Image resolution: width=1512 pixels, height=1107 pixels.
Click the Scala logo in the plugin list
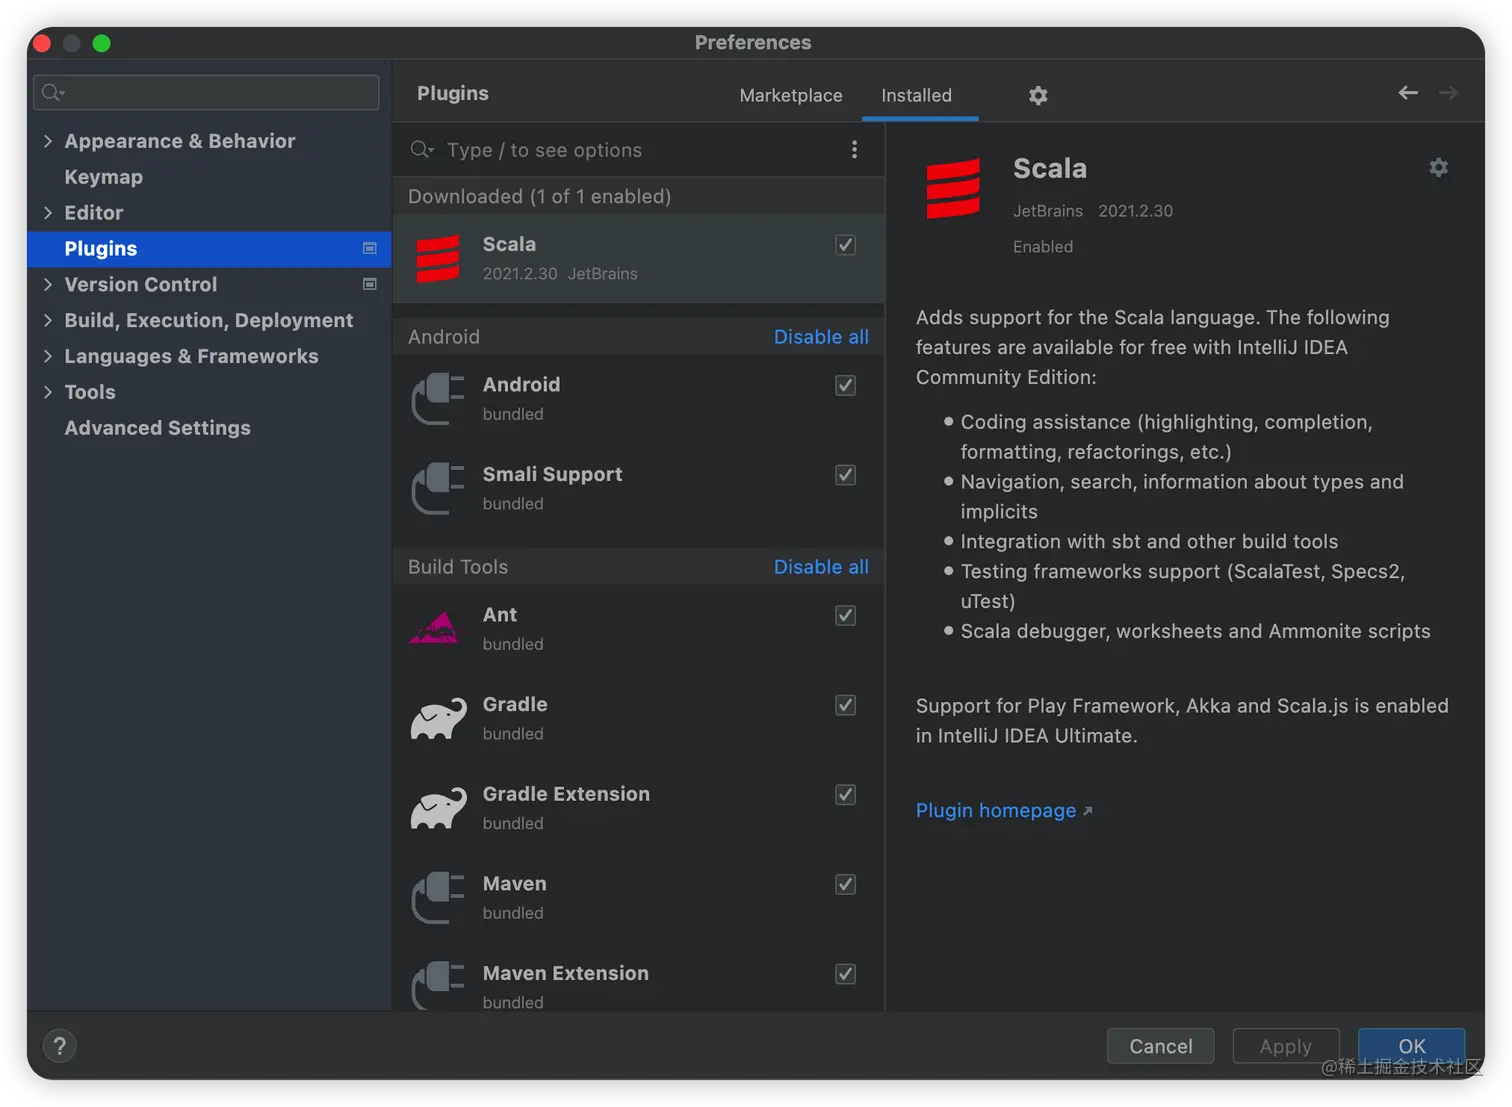coord(438,259)
